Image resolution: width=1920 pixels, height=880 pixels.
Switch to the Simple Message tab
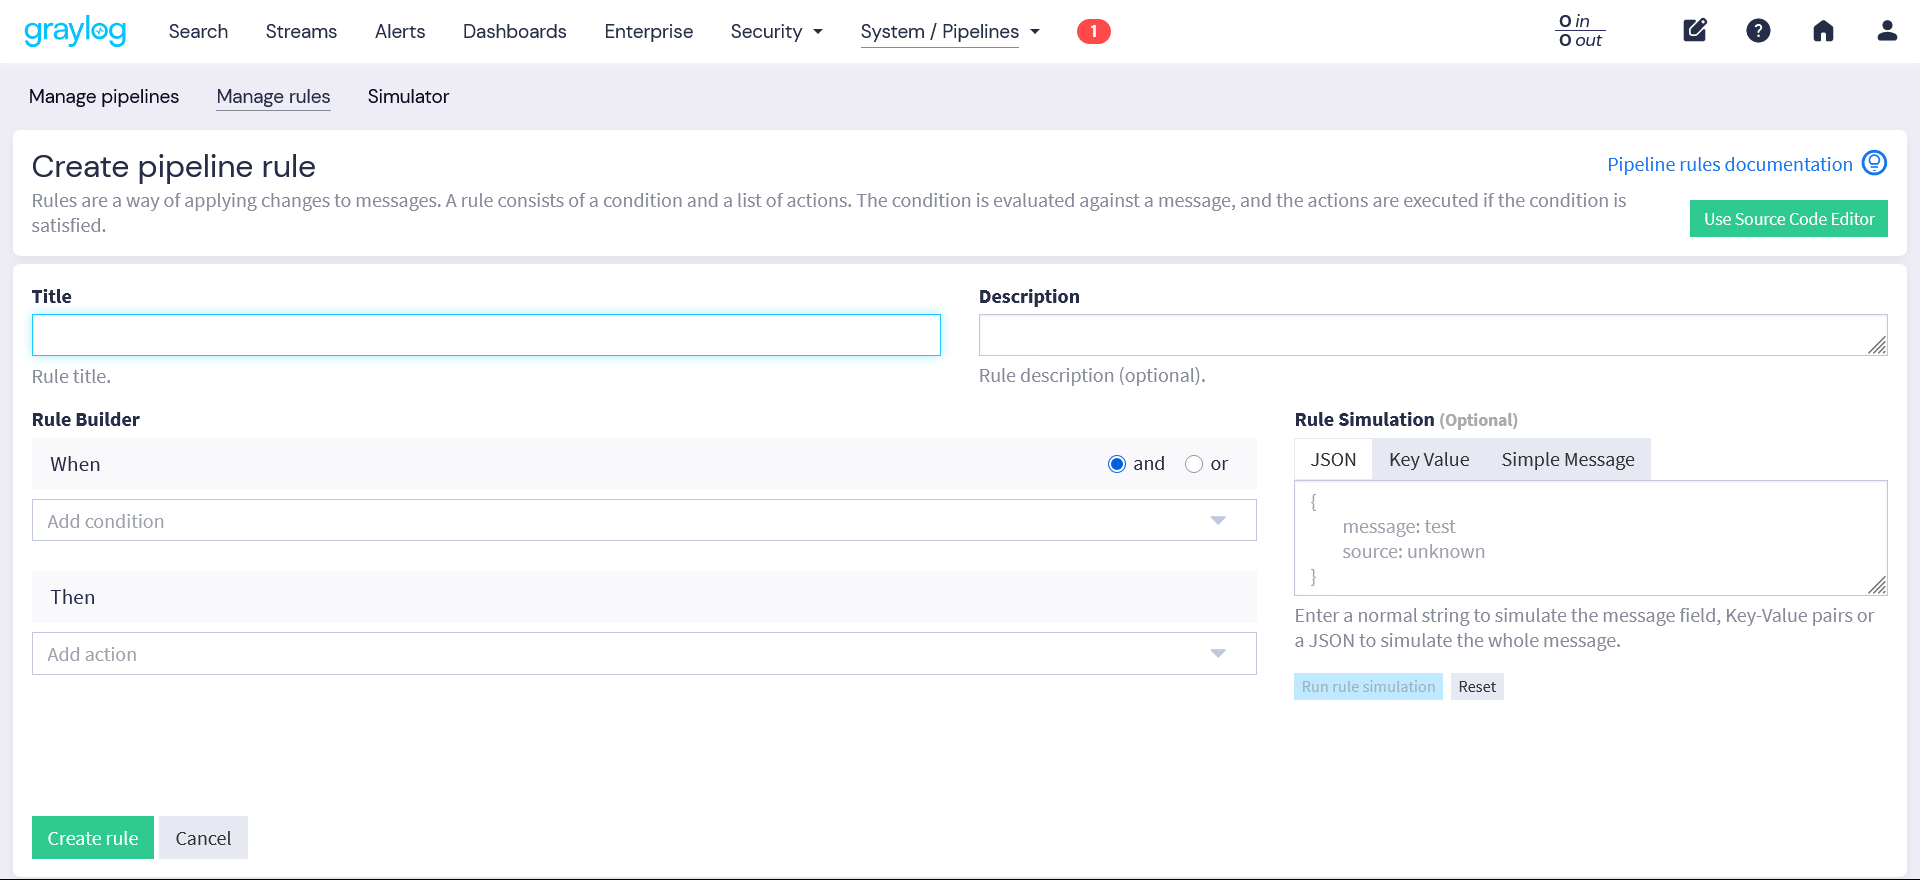point(1567,460)
